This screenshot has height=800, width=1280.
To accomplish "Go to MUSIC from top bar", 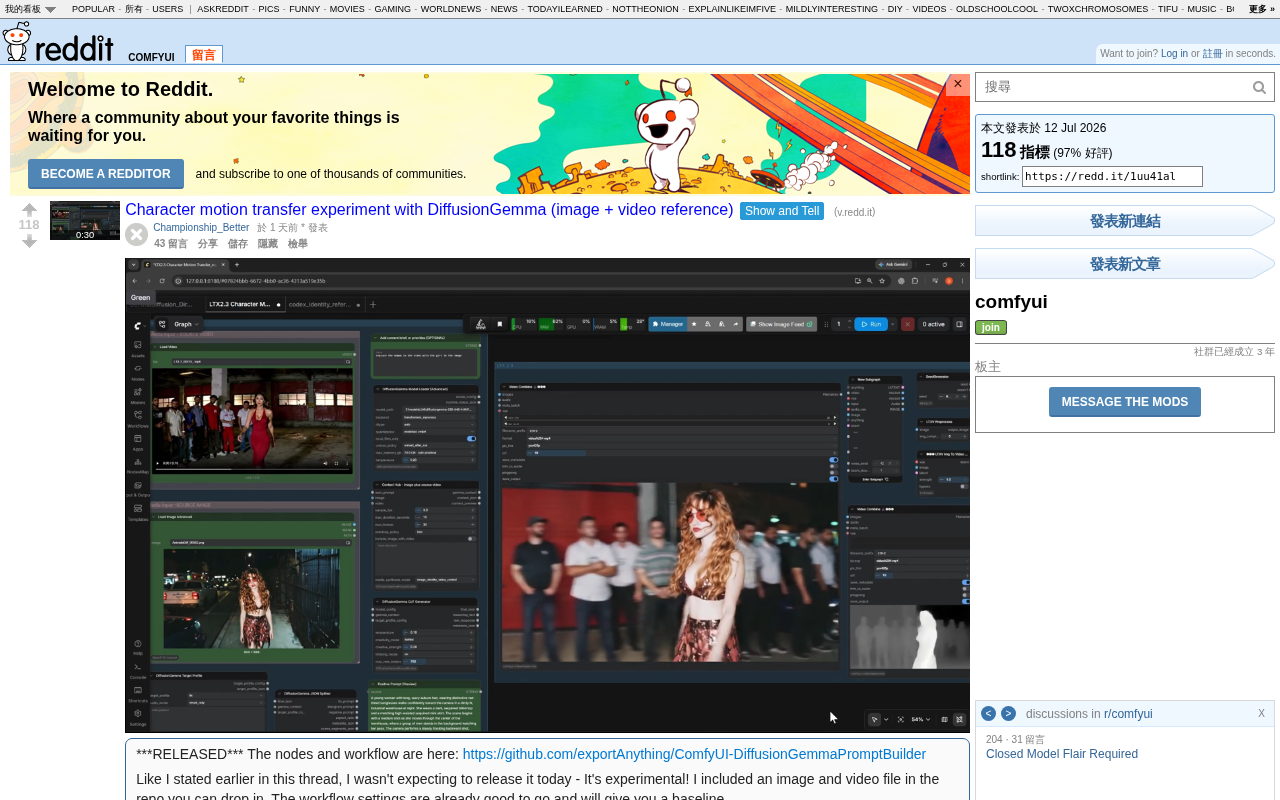I will [1202, 9].
